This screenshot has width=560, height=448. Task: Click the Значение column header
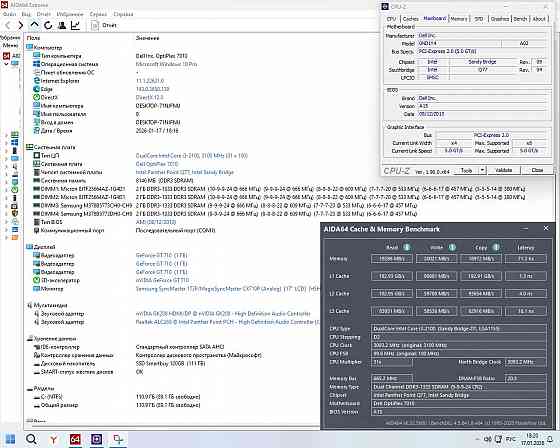click(x=148, y=38)
